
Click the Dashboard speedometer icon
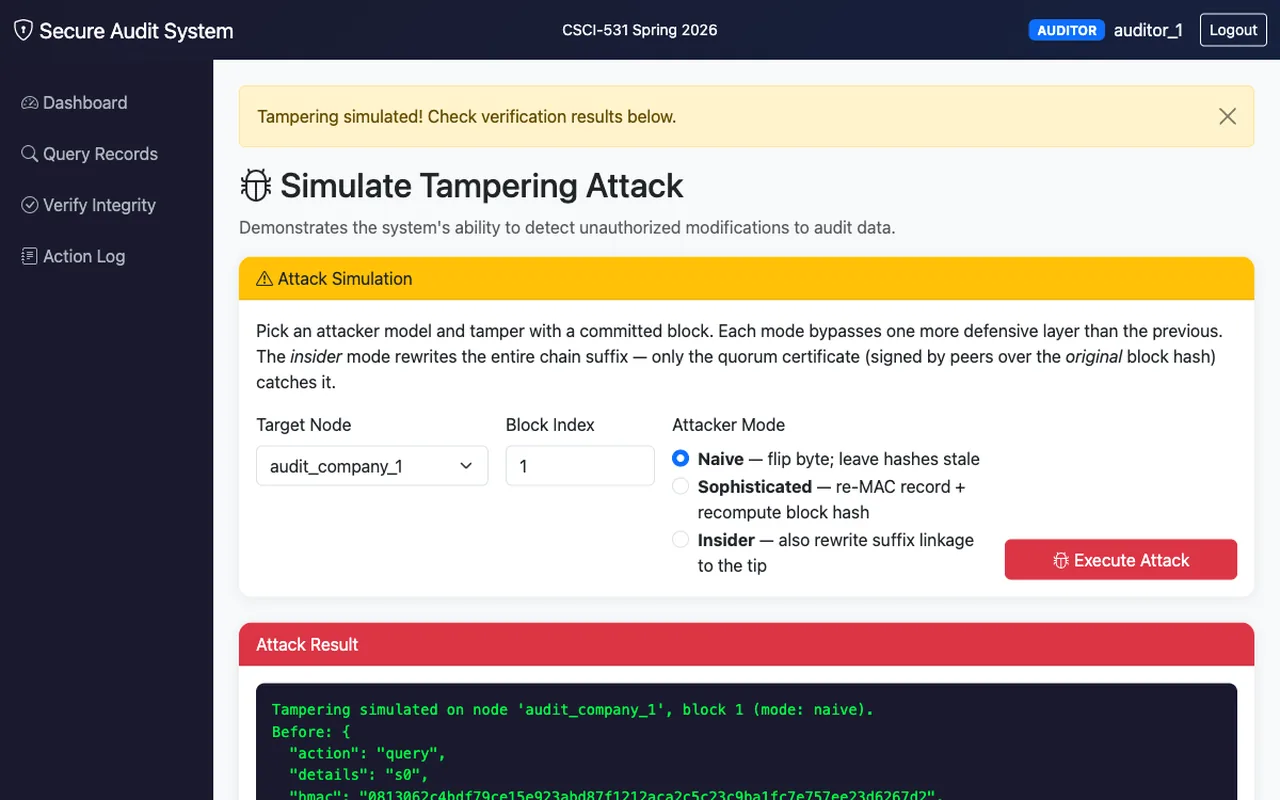tap(29, 103)
